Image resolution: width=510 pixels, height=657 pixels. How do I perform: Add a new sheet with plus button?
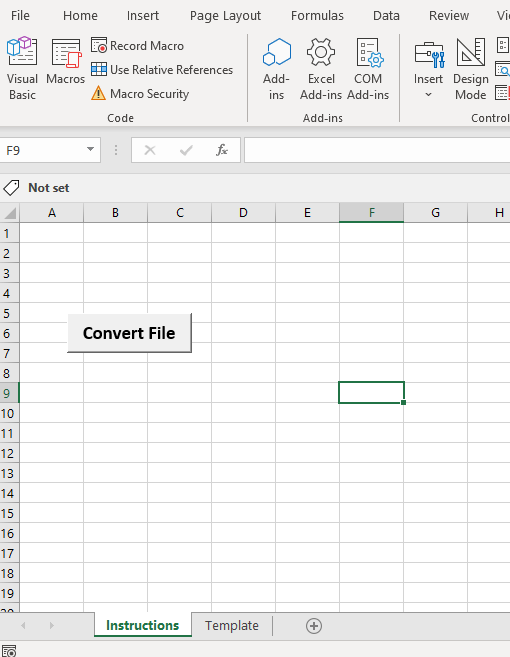click(x=314, y=626)
